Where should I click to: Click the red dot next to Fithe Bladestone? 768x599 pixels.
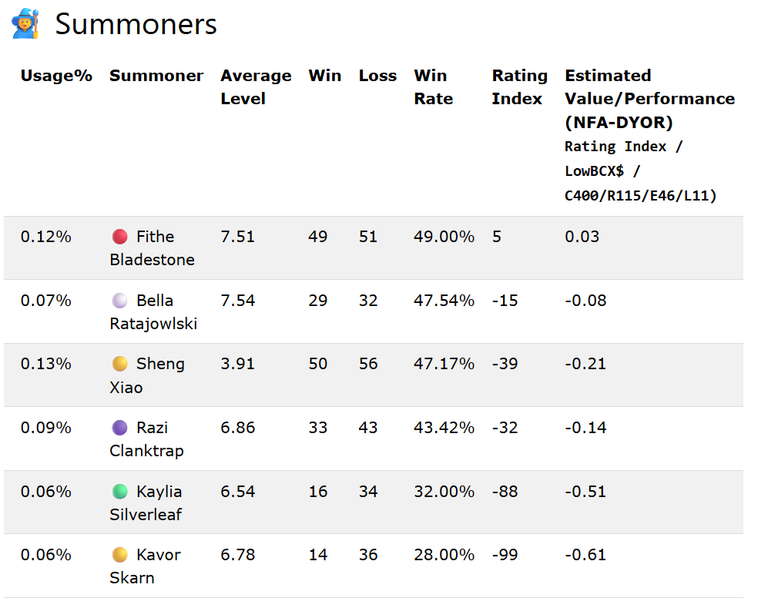120,237
